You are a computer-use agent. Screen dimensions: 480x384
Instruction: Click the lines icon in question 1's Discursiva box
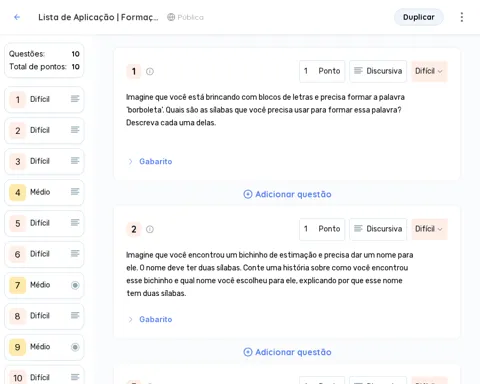pos(358,71)
